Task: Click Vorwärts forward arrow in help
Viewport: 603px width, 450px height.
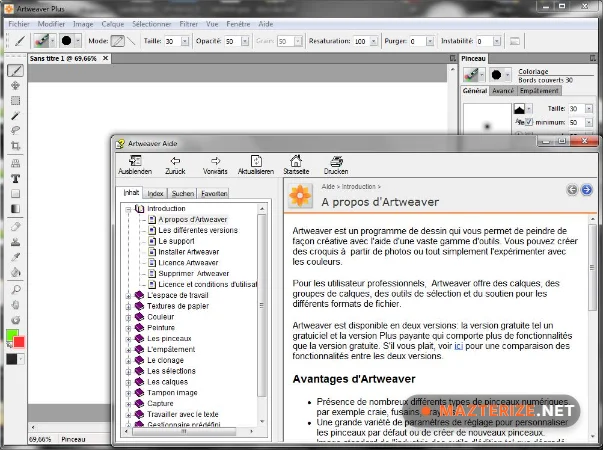Action: pyautogui.click(x=215, y=165)
